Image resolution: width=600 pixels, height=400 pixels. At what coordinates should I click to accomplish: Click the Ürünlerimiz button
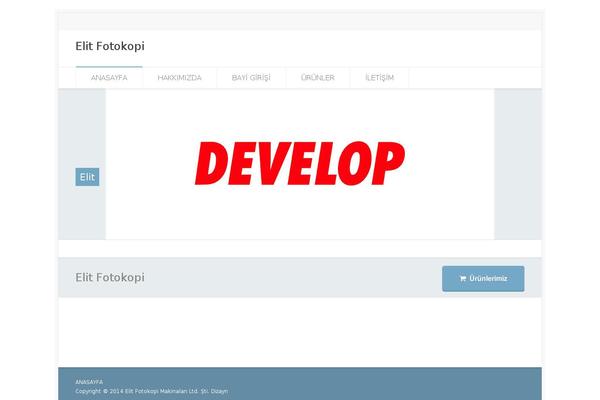[x=483, y=279]
